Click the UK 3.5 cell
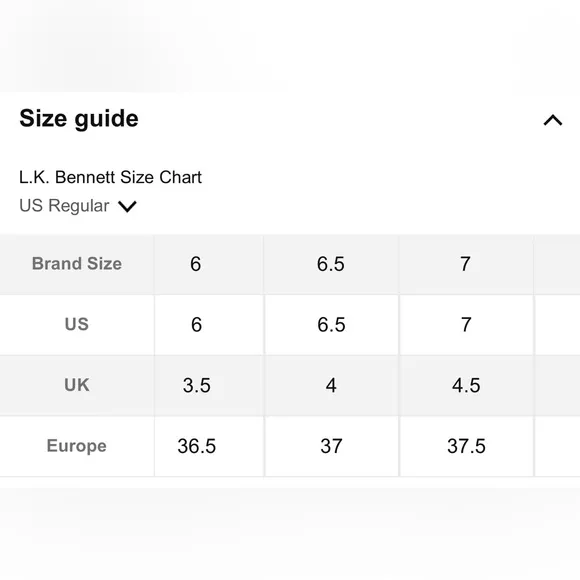This screenshot has height=580, width=580. [209, 385]
